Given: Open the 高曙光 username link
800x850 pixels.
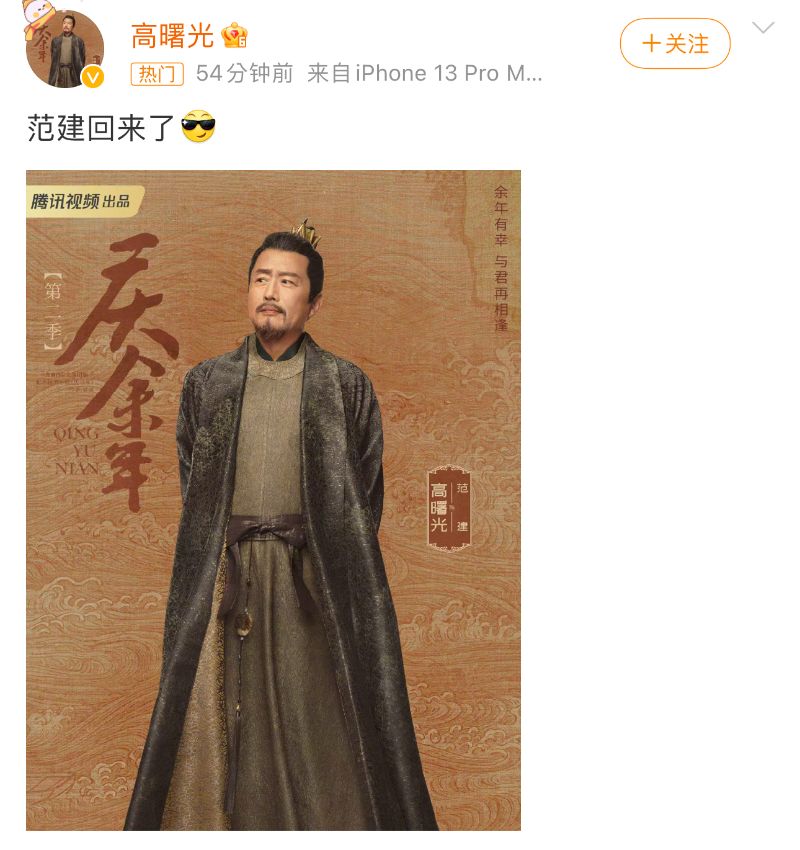Looking at the screenshot, I should [x=172, y=36].
